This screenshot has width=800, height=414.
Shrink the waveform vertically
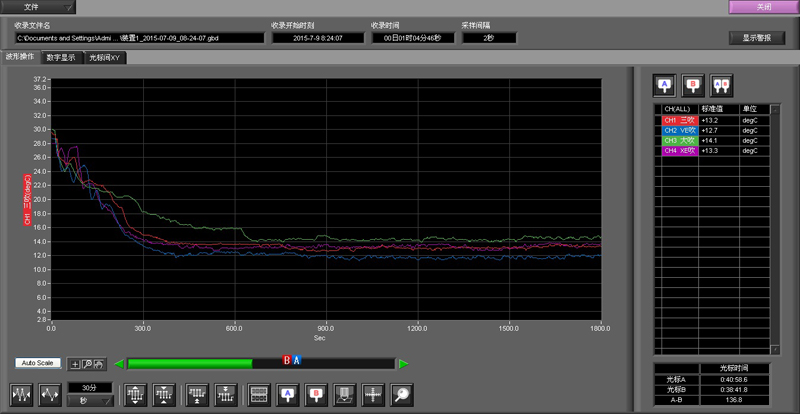[164, 395]
